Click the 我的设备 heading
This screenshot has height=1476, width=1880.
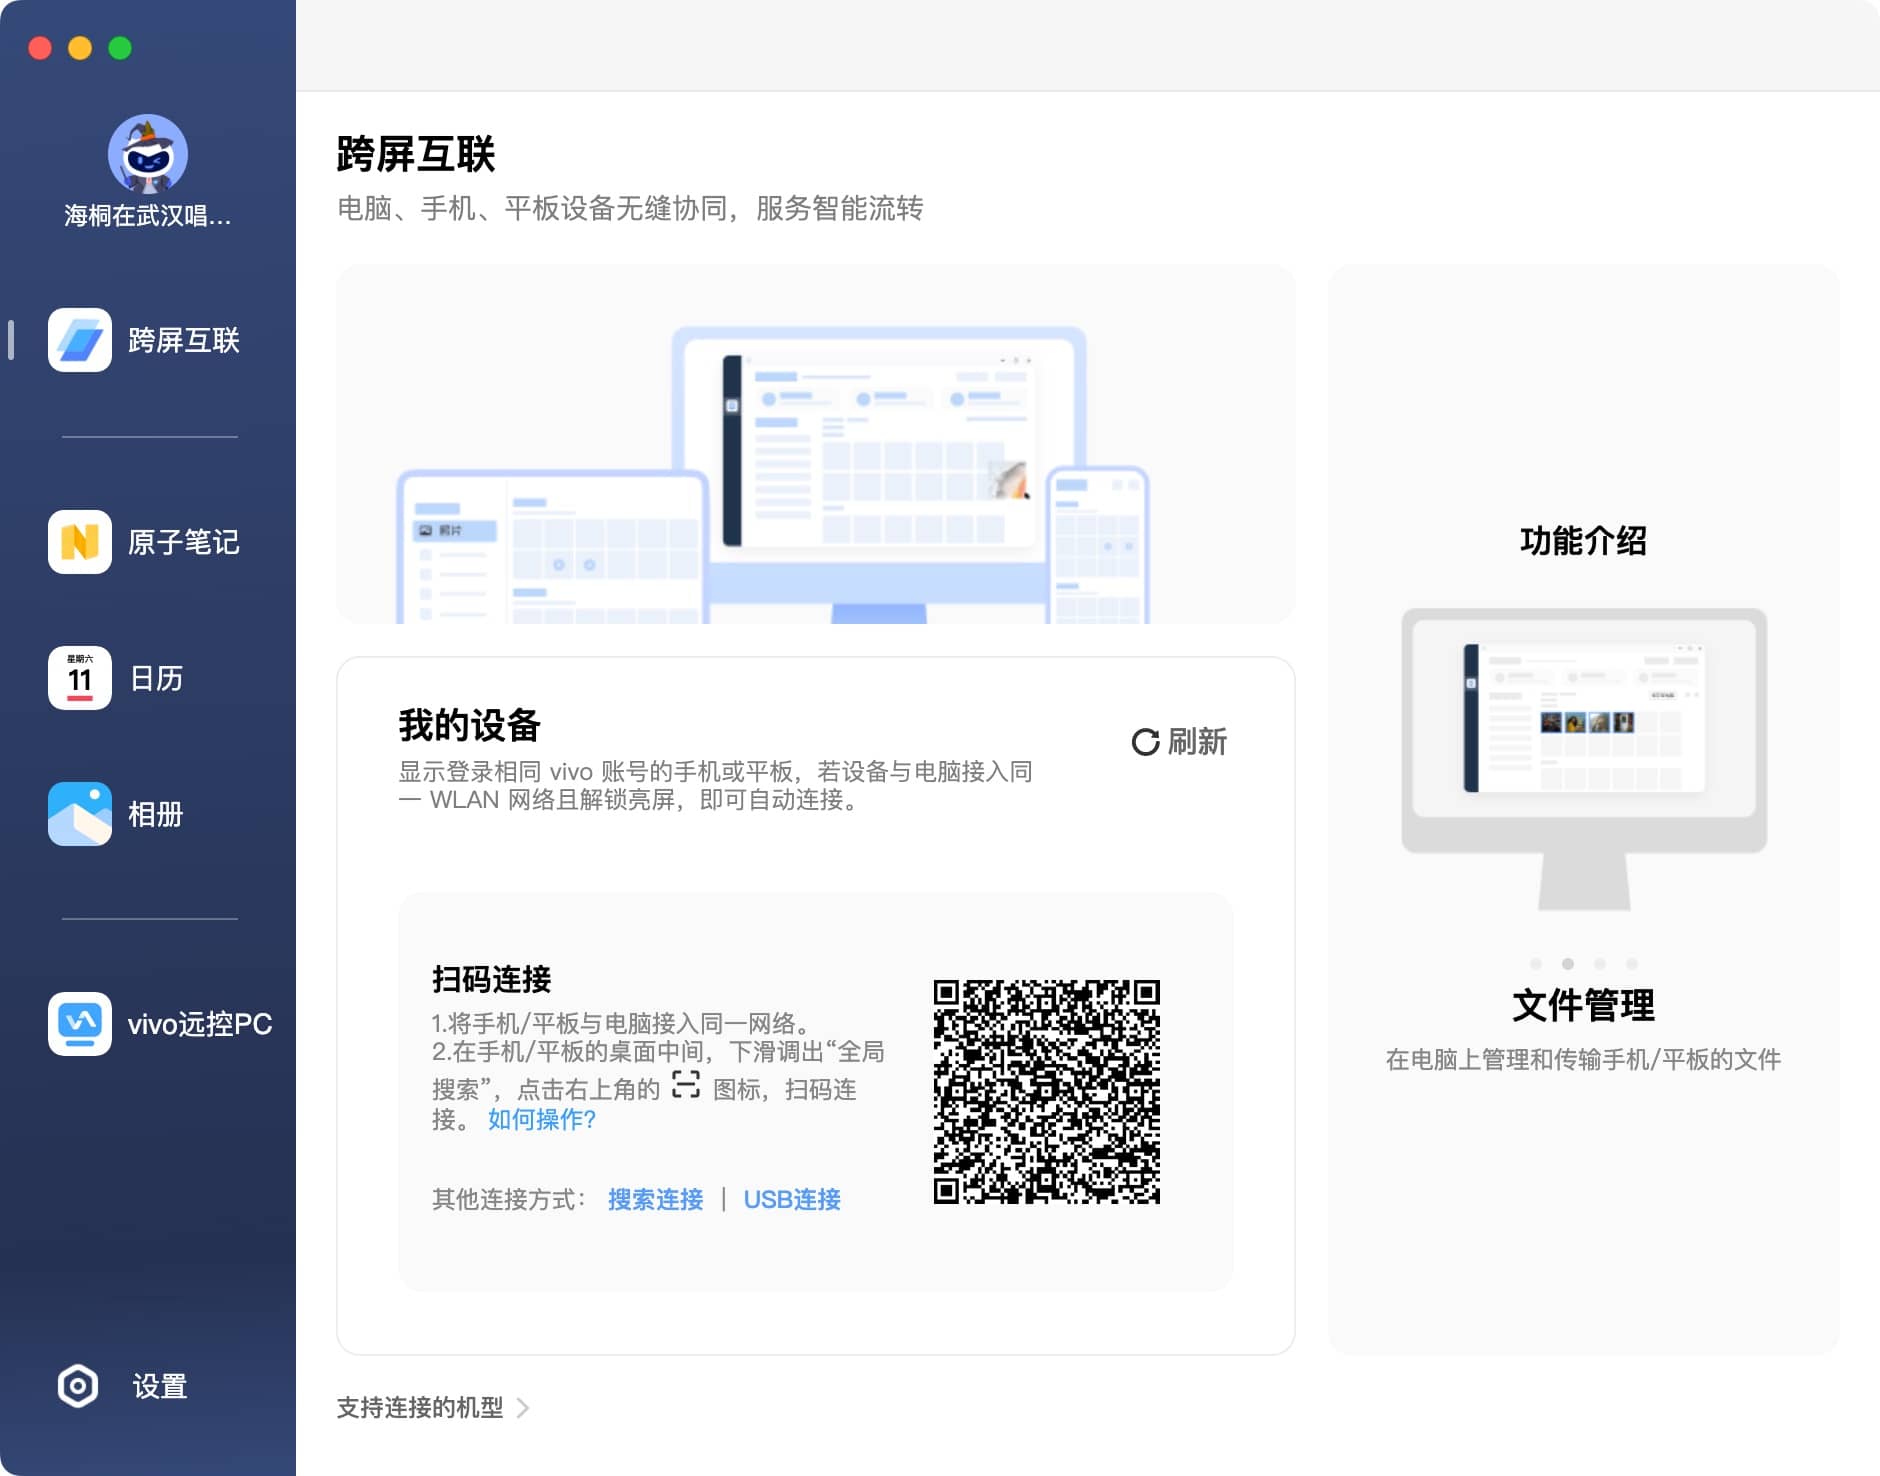coord(469,725)
